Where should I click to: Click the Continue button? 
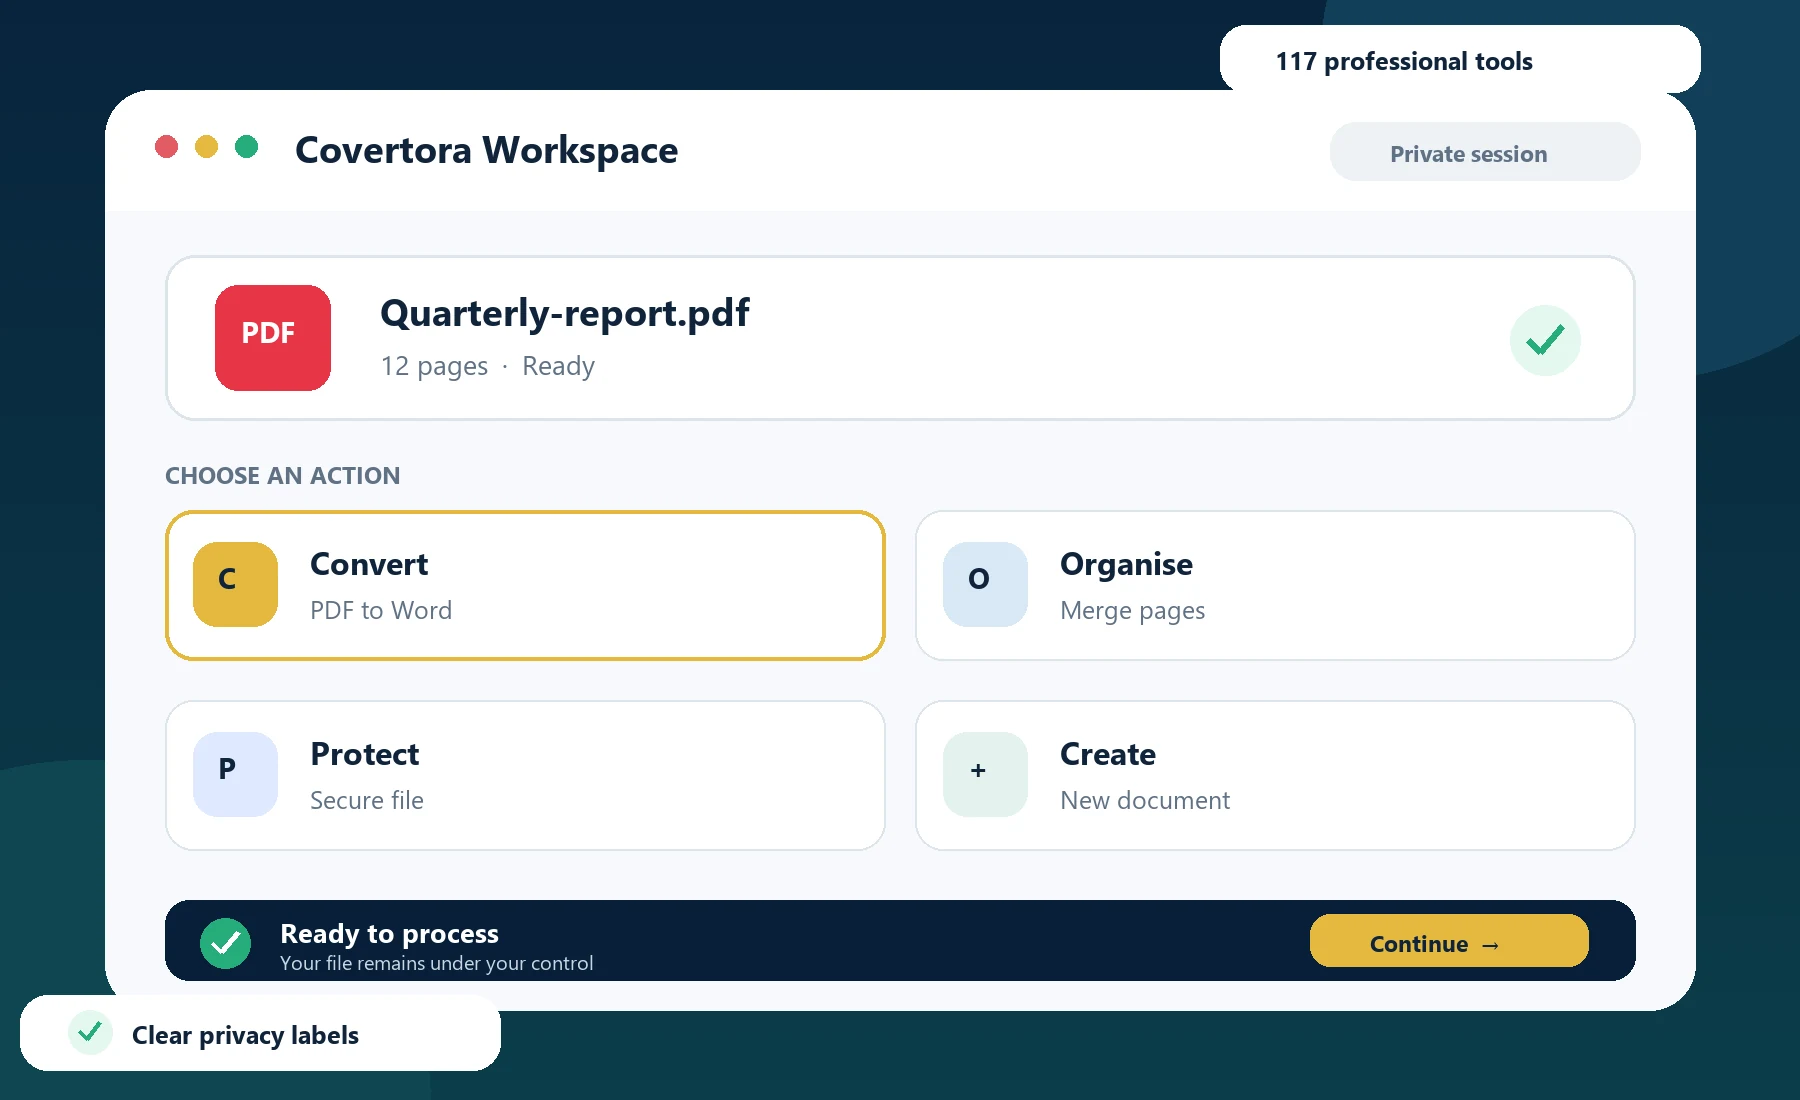[x=1449, y=940]
